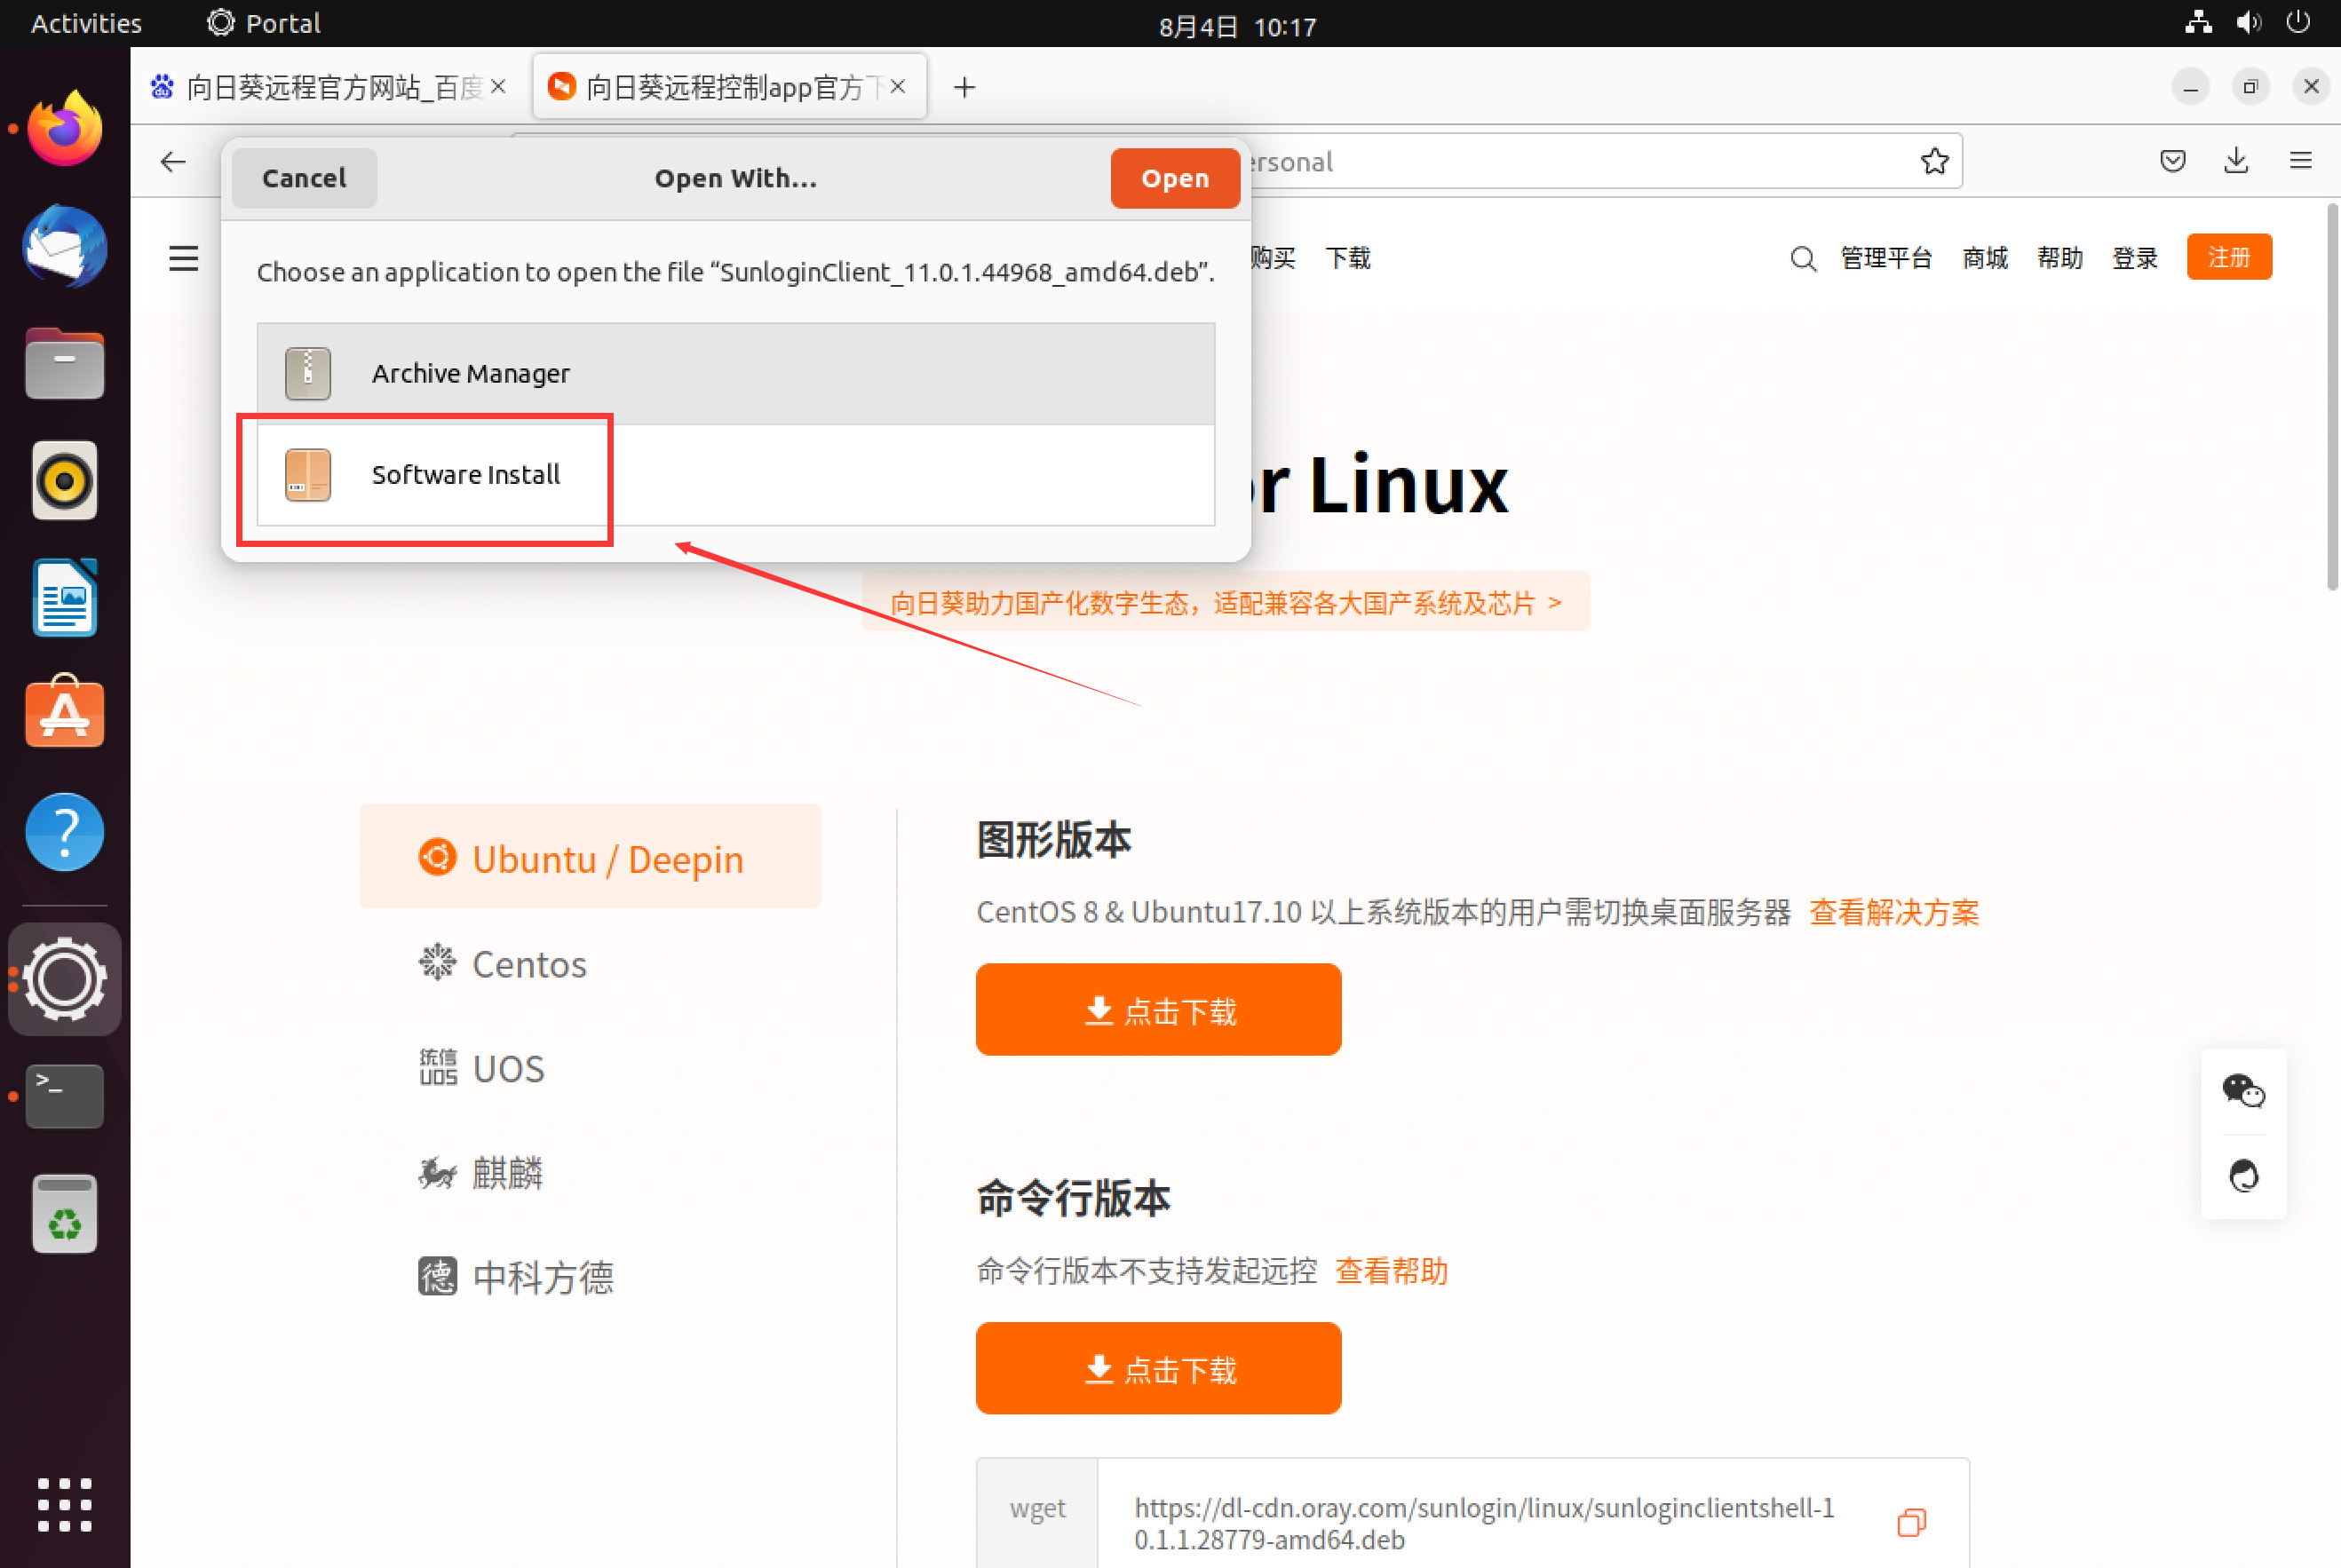Click the WeChat contact icon

click(x=2243, y=1090)
